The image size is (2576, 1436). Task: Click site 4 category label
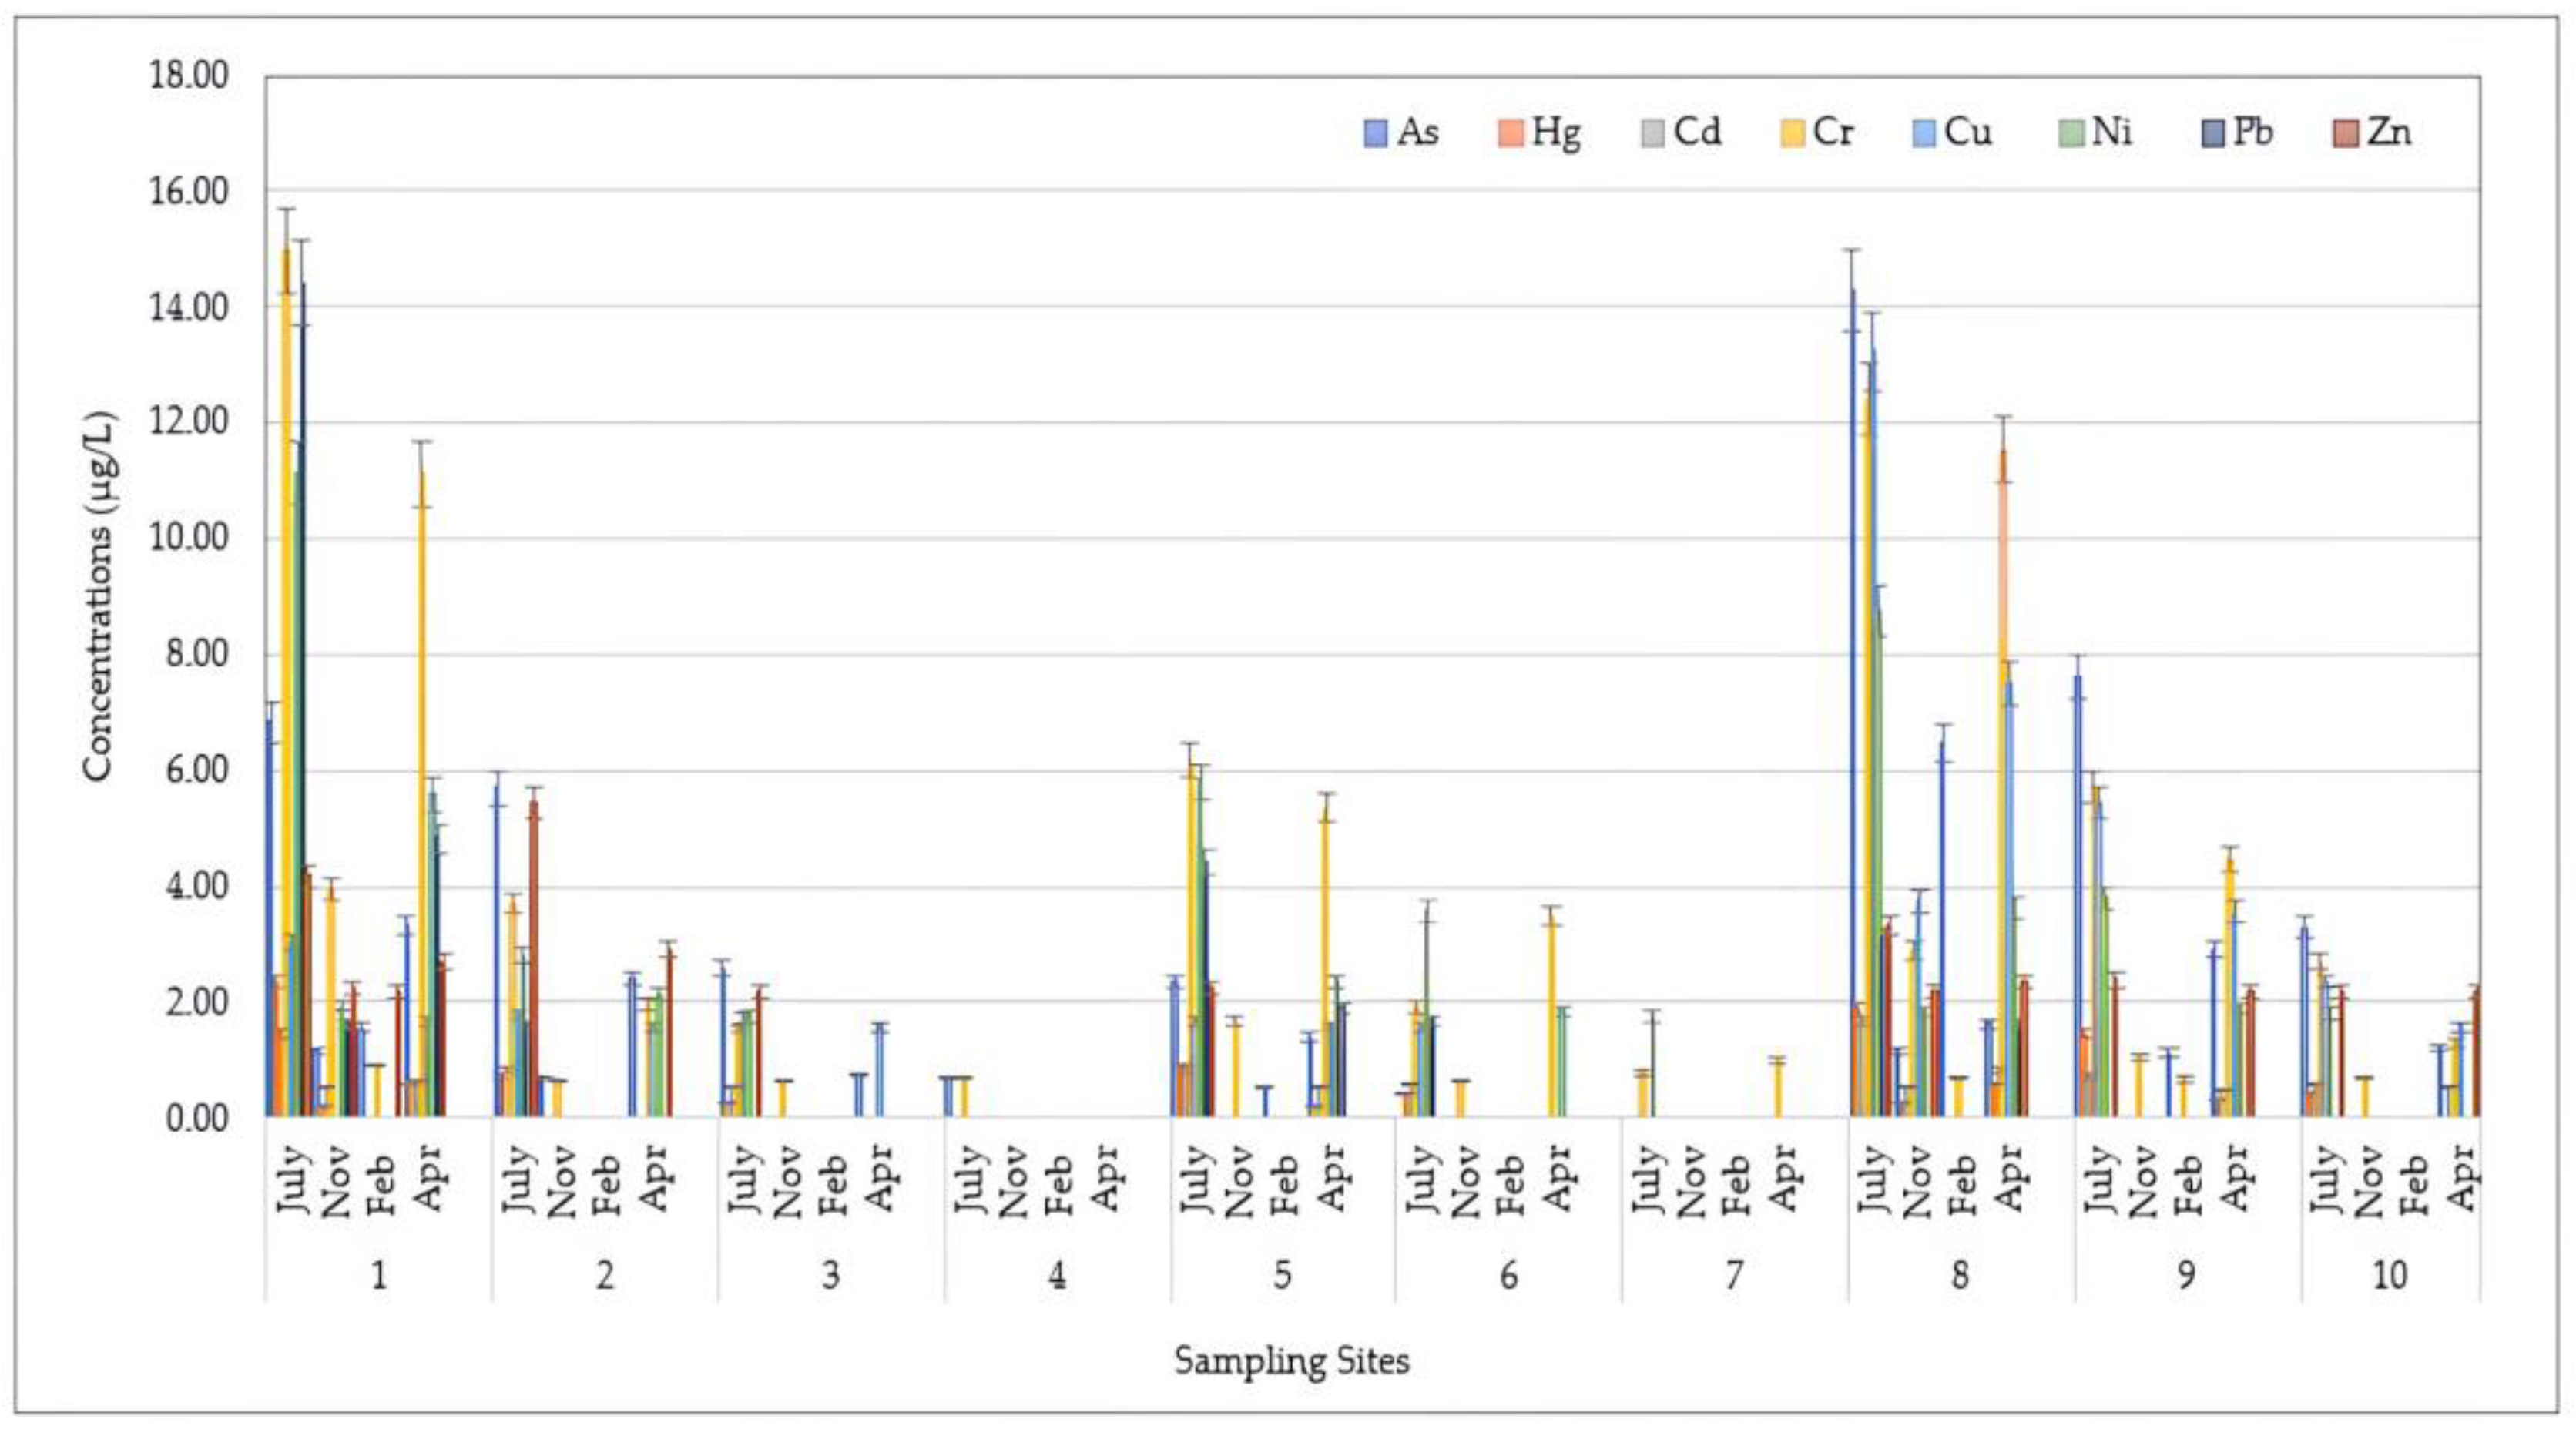[1057, 1275]
